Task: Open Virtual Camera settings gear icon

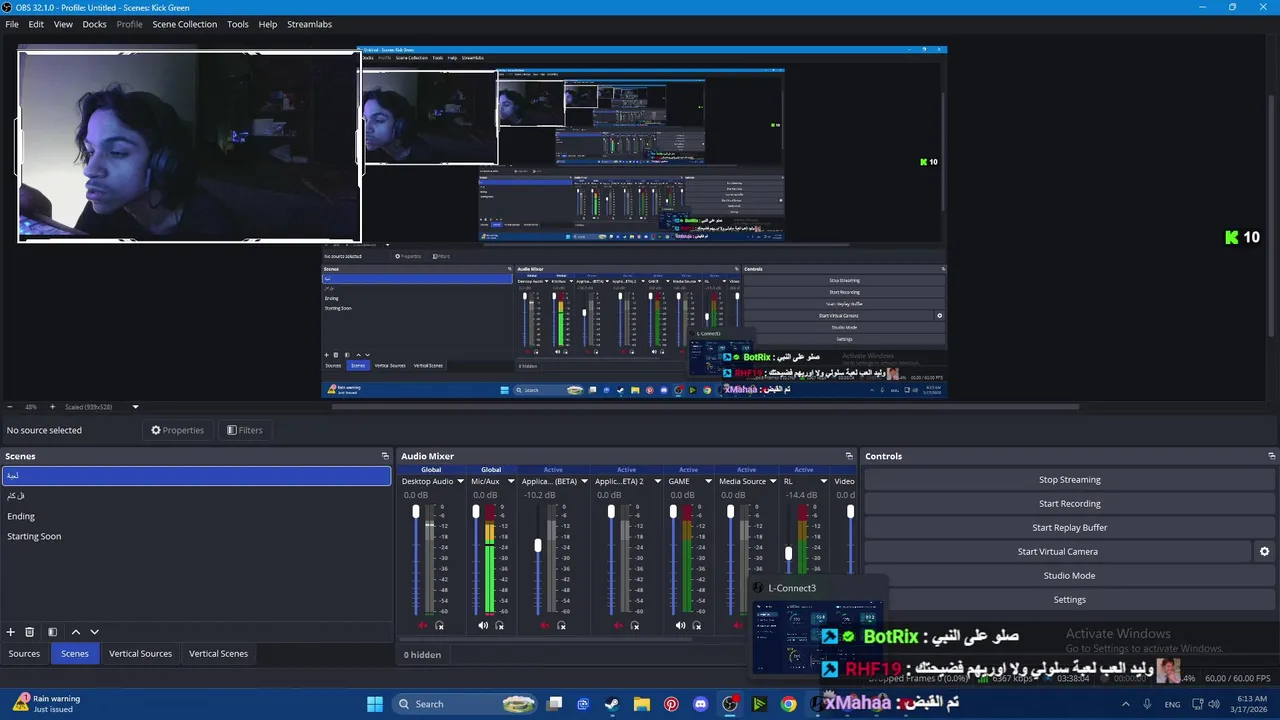Action: 1264,551
